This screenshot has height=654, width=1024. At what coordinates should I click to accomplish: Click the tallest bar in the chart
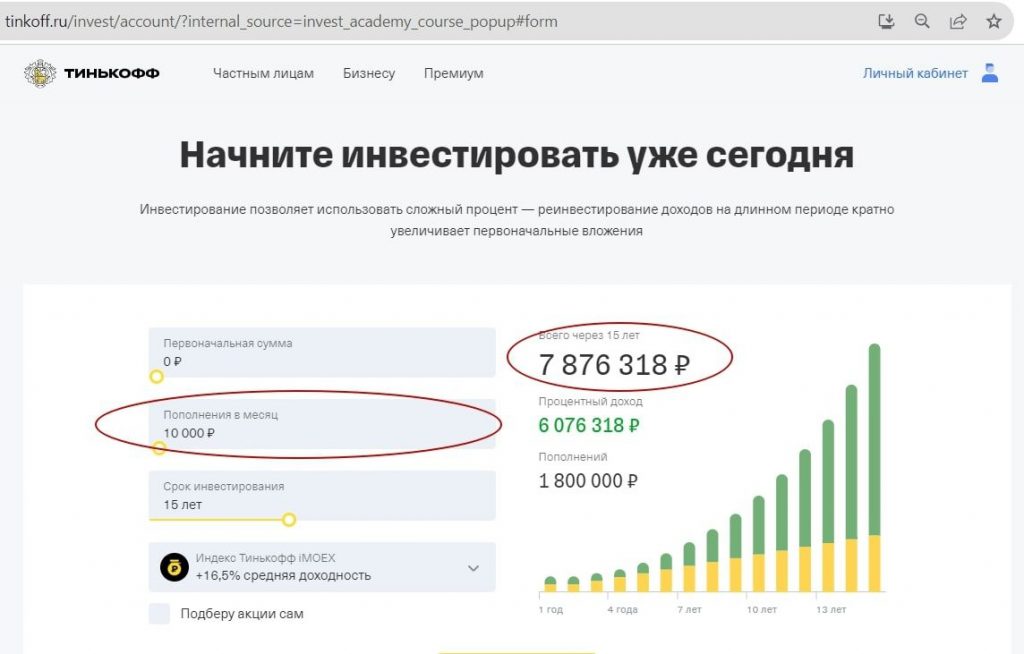(x=874, y=468)
